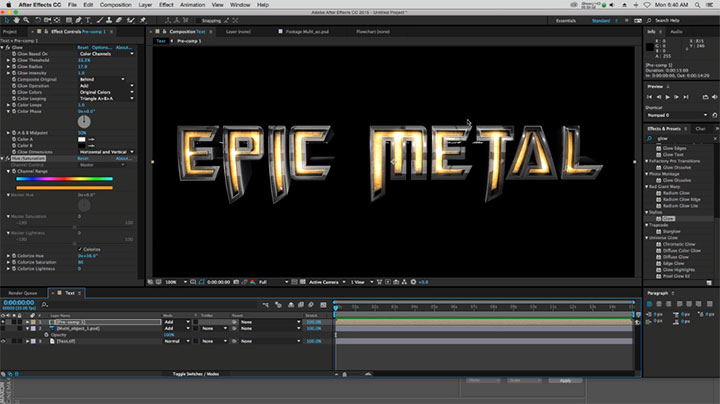Select the Pen tool
The width and height of the screenshot is (720, 404).
(79, 20)
